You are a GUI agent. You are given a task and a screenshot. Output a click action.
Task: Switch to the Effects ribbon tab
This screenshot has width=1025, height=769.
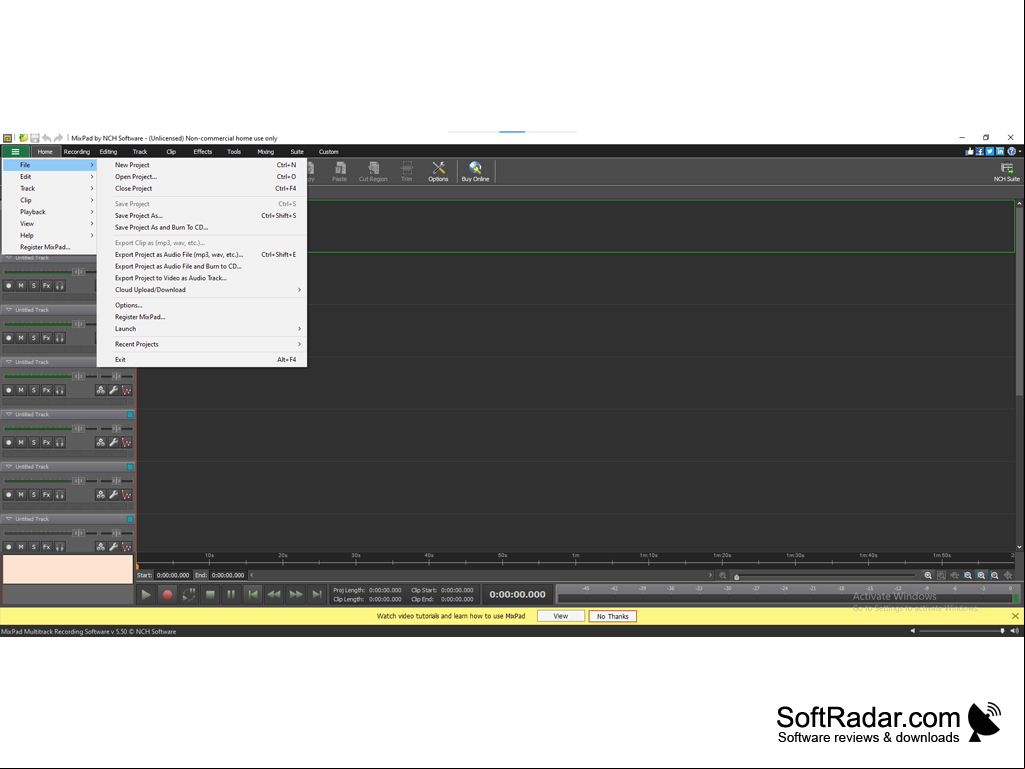click(203, 152)
